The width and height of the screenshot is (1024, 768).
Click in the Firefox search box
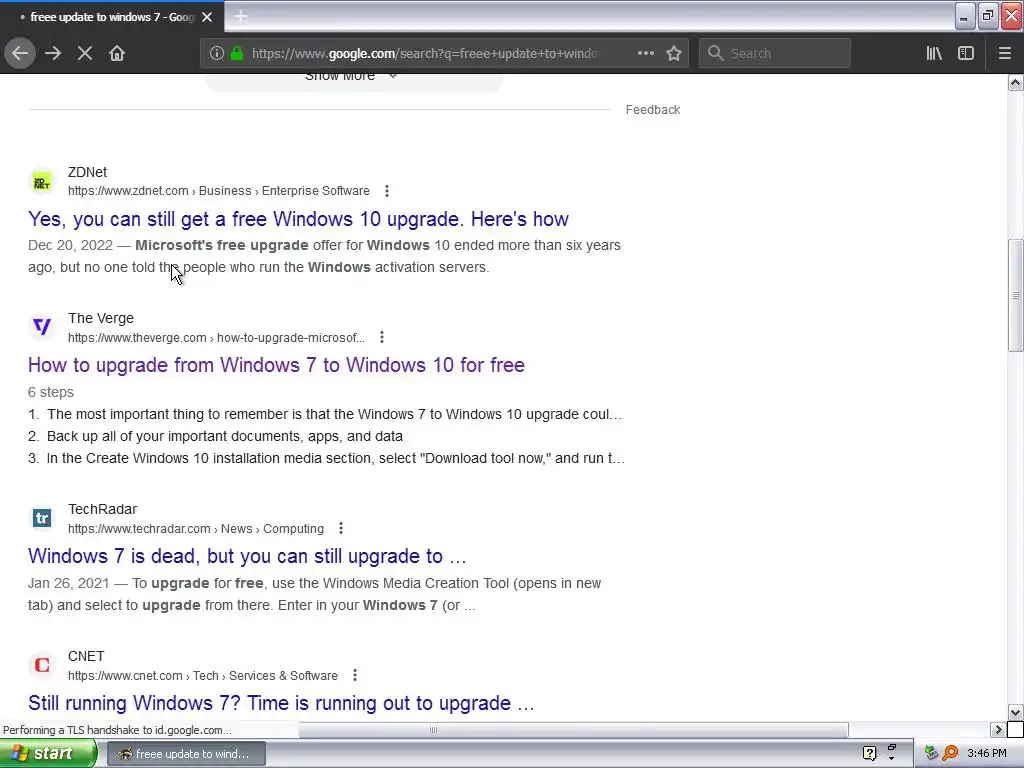775,53
